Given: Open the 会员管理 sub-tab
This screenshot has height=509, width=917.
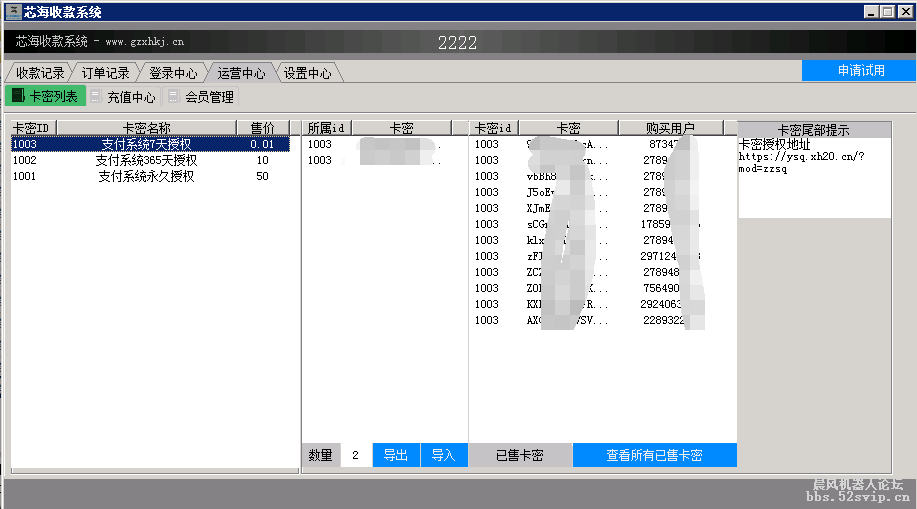Looking at the screenshot, I should pyautogui.click(x=202, y=97).
